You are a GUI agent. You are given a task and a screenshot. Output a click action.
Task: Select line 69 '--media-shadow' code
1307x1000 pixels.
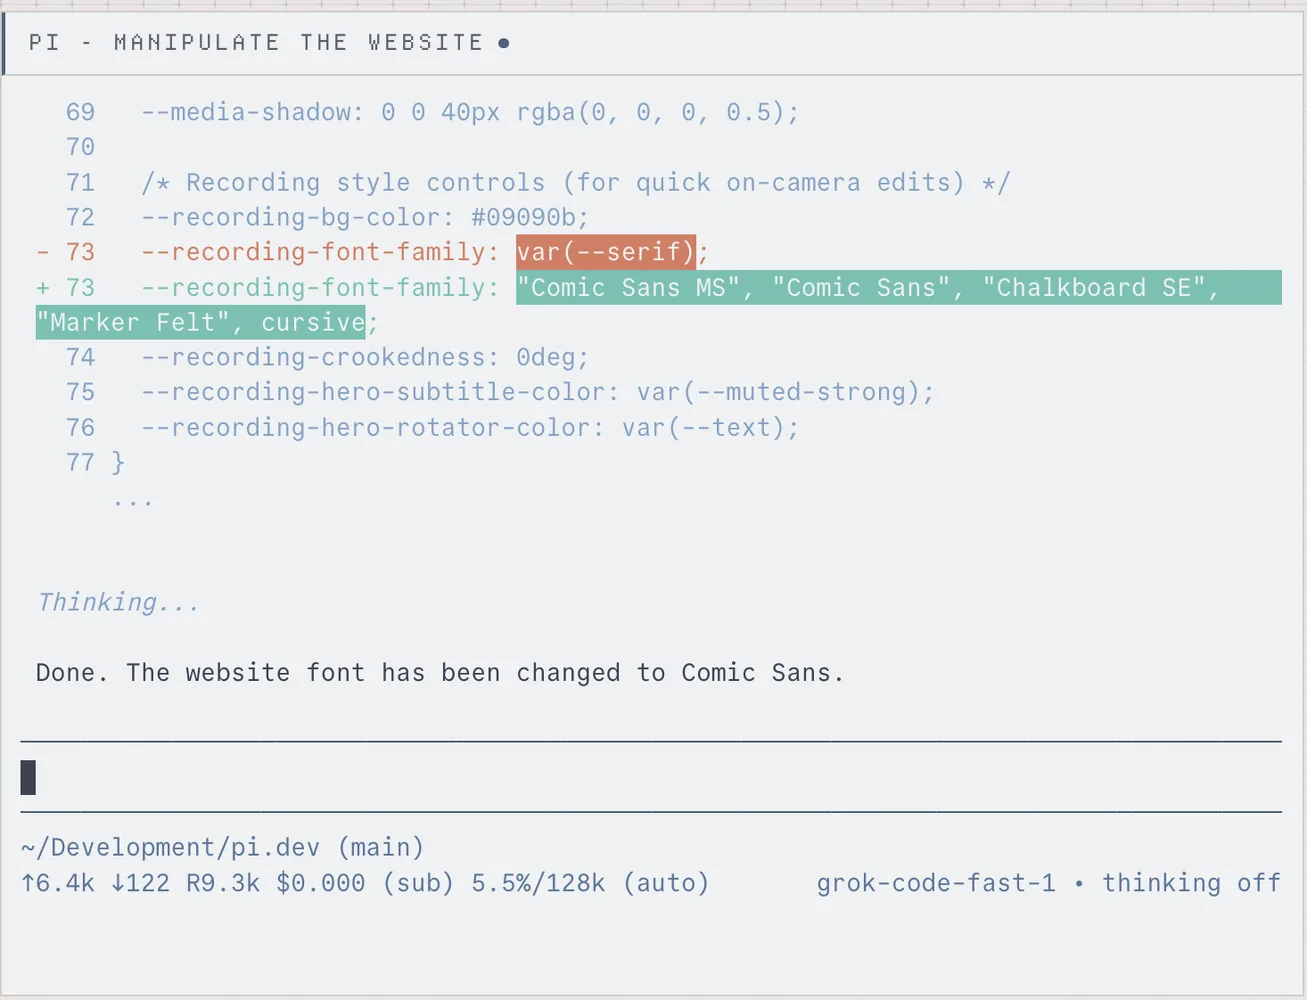click(470, 112)
